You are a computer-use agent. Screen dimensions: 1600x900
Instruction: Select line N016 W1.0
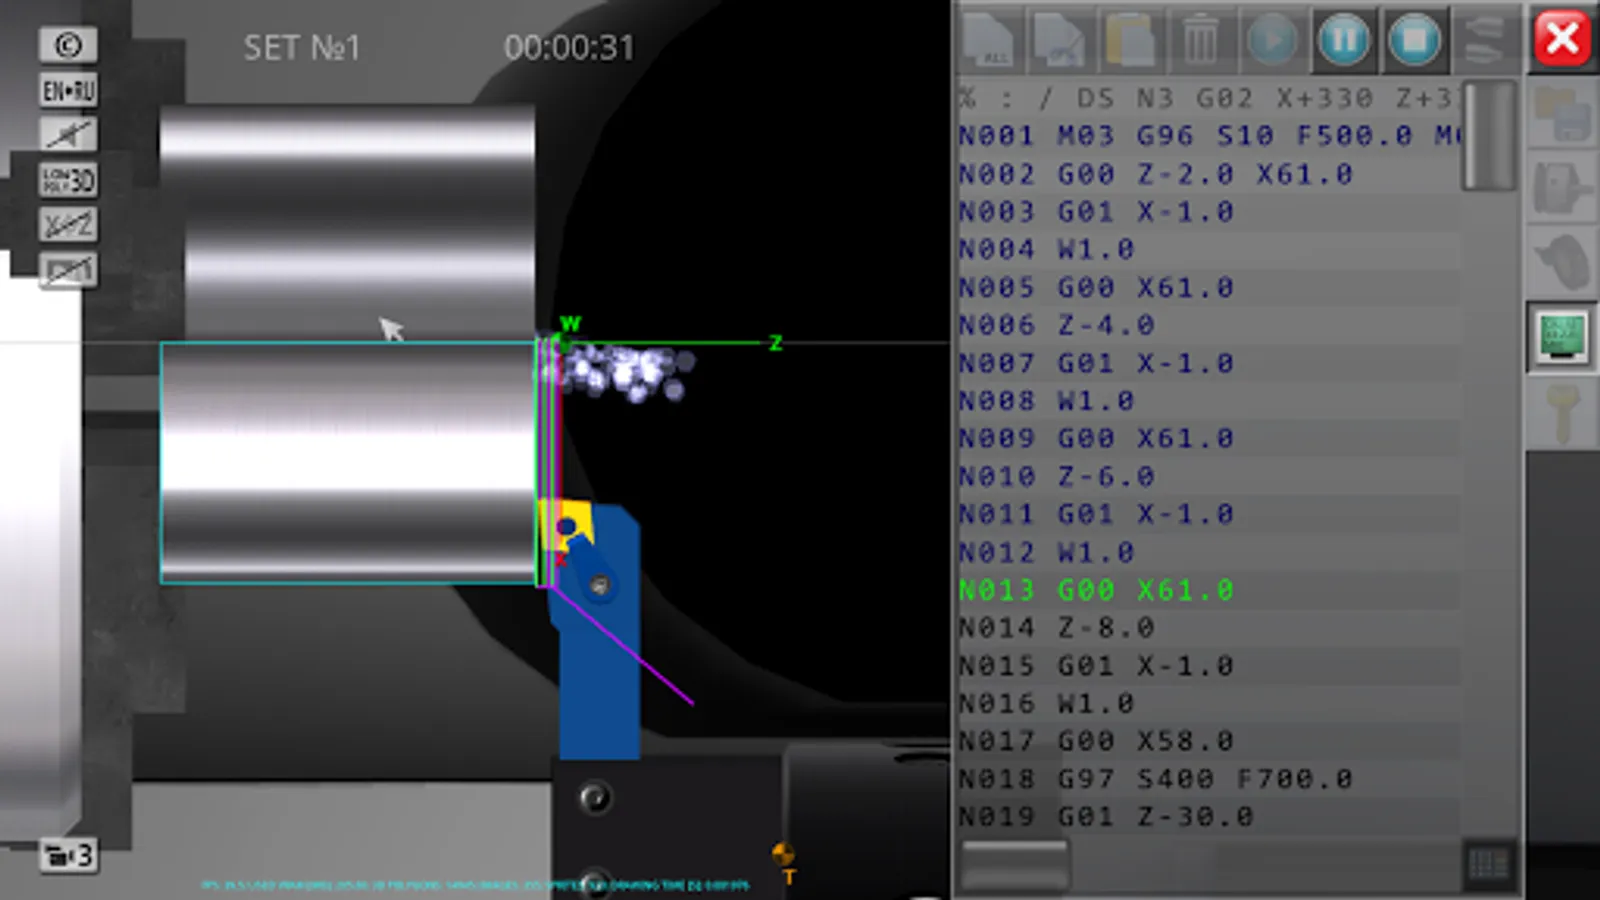pyautogui.click(x=1208, y=704)
